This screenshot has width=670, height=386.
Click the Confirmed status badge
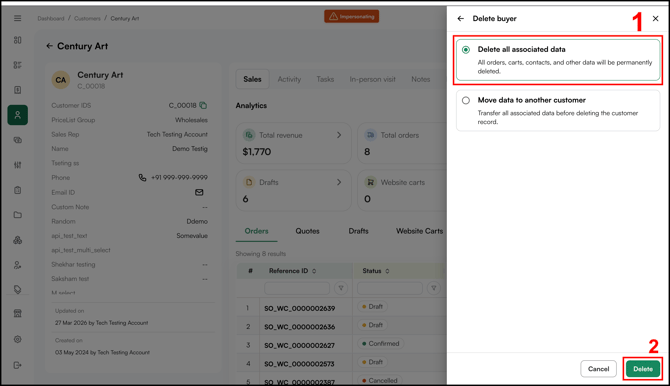pyautogui.click(x=380, y=343)
